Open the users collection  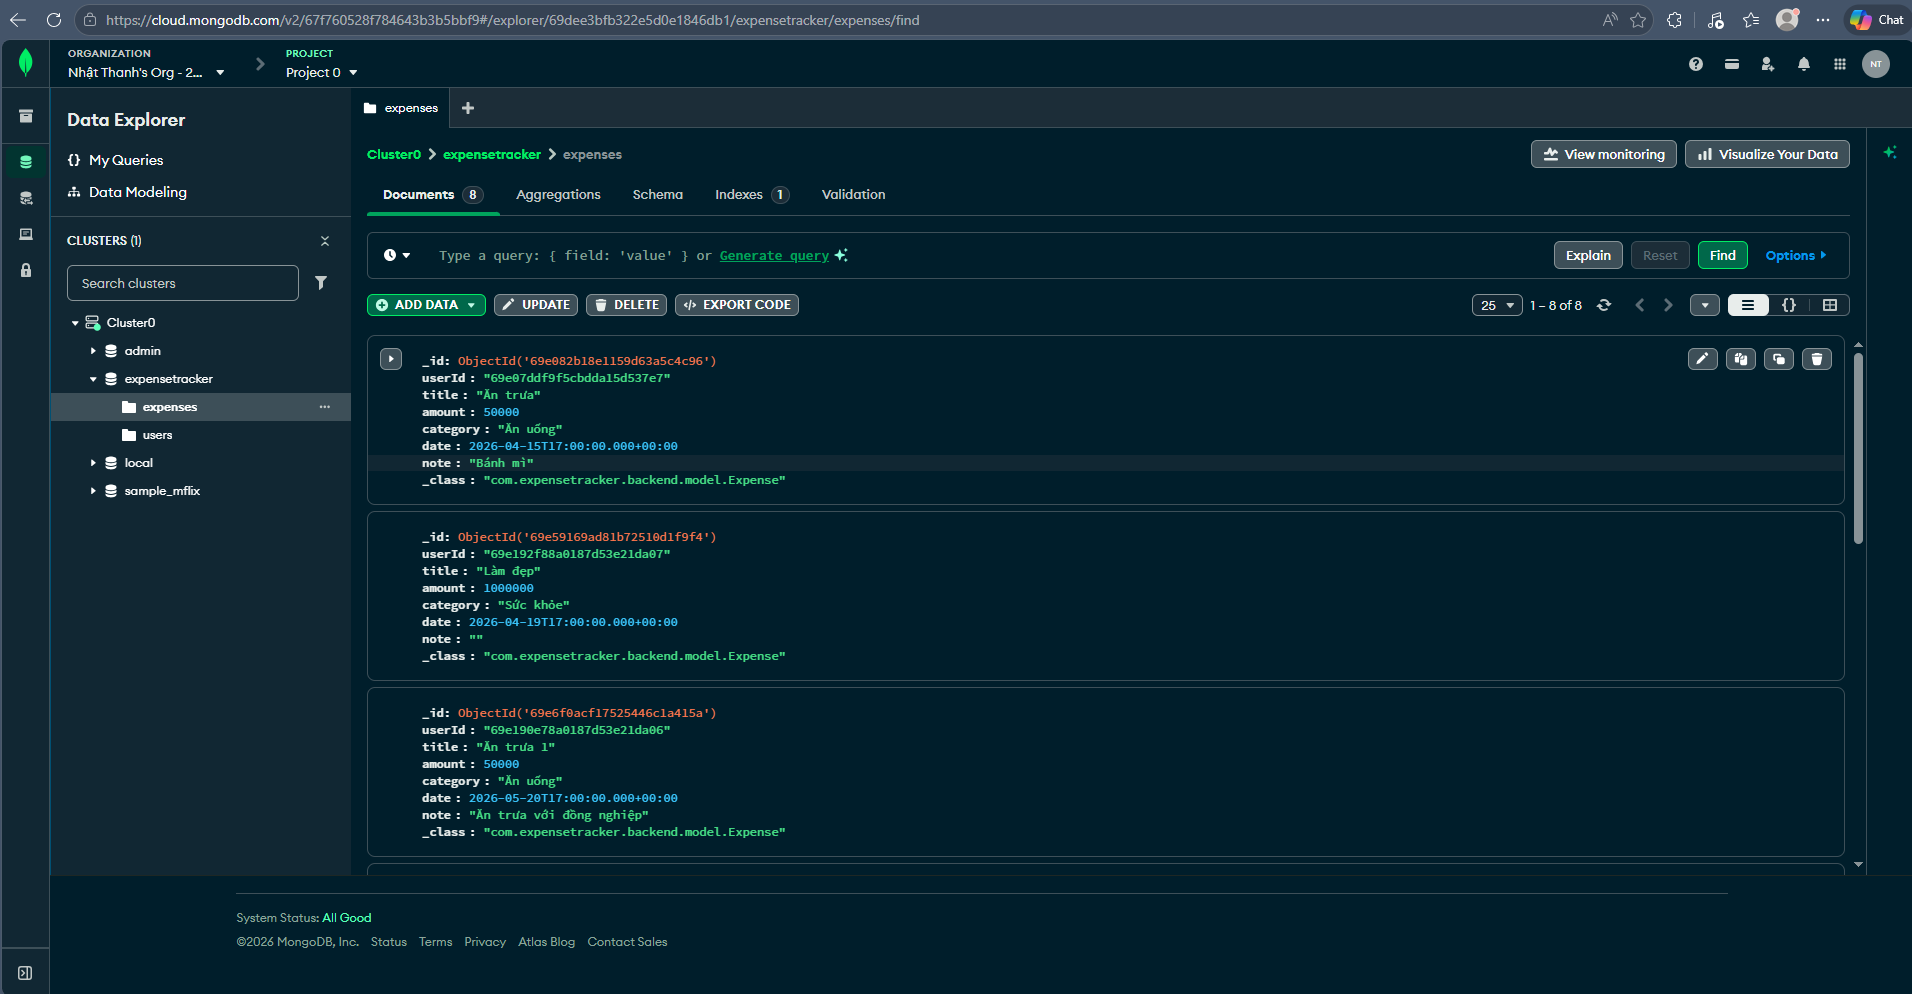click(157, 435)
